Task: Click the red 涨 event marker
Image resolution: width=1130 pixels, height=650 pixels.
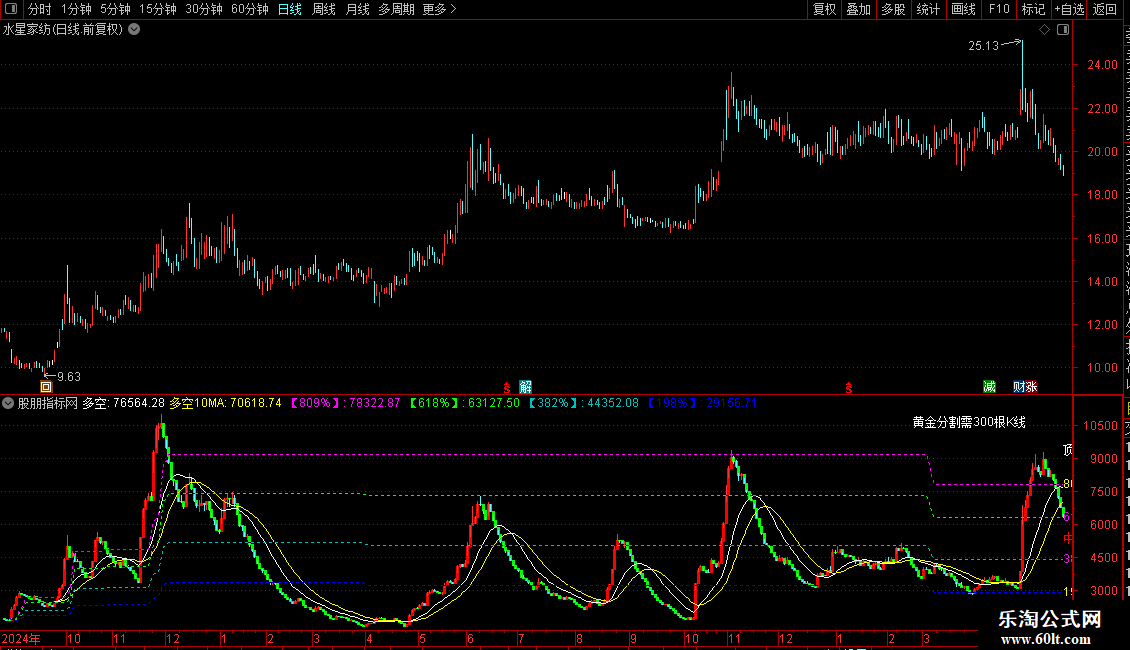Action: click(x=1031, y=387)
